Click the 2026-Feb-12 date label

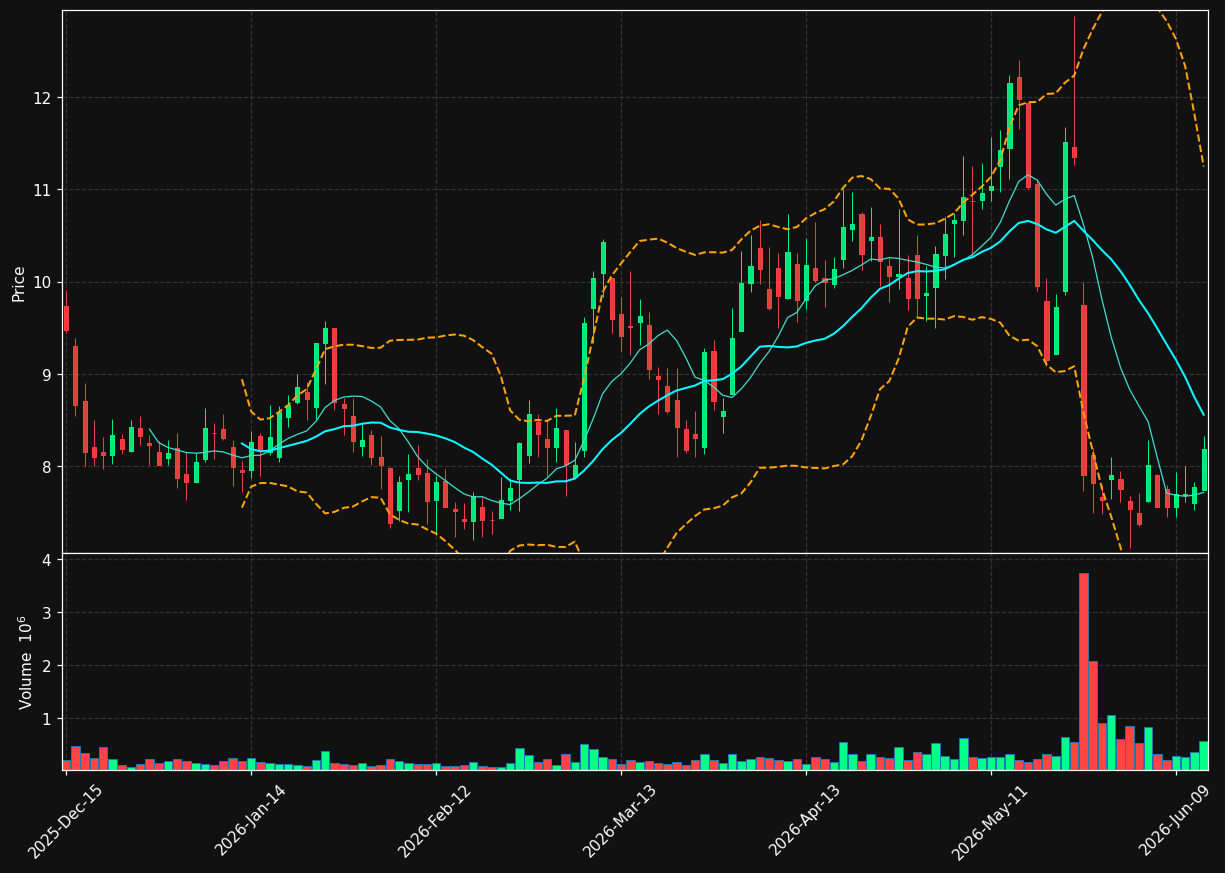point(435,821)
